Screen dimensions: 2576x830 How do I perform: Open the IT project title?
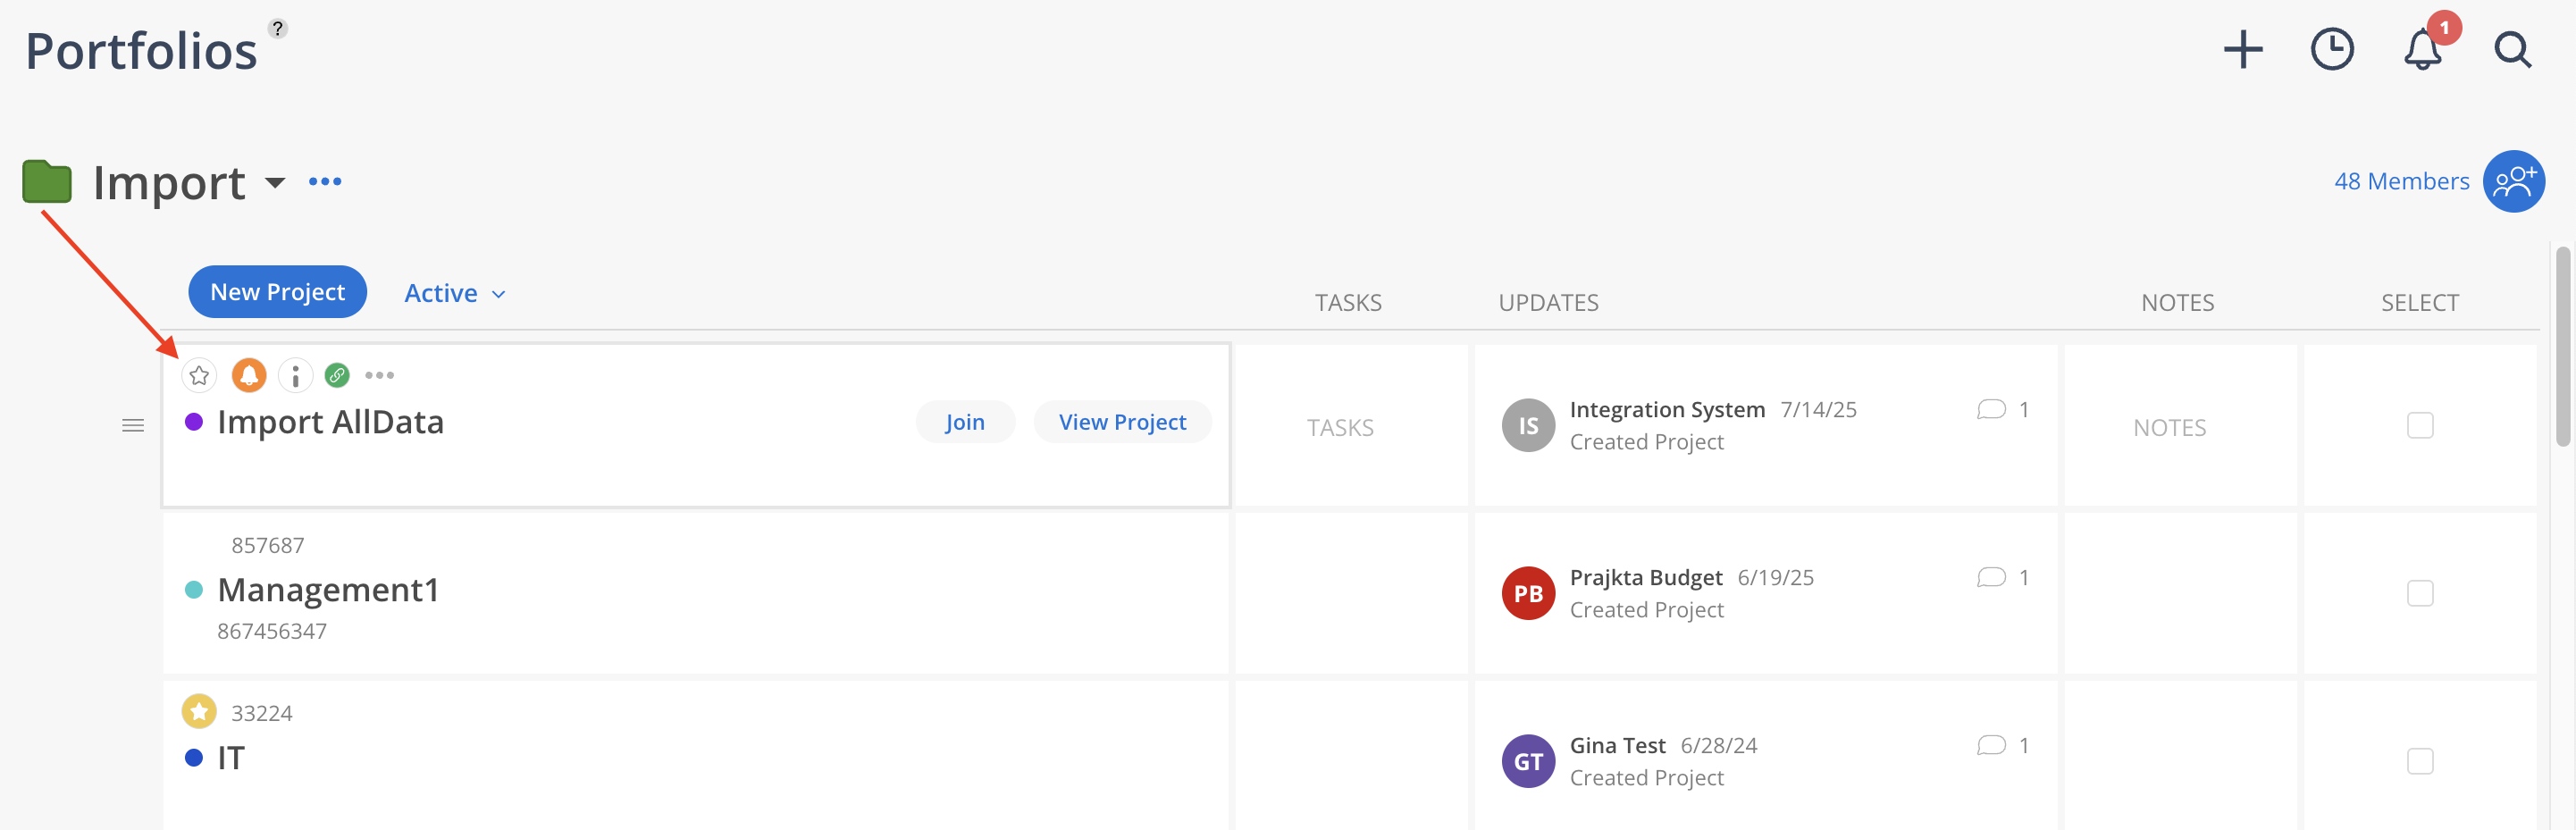tap(231, 758)
